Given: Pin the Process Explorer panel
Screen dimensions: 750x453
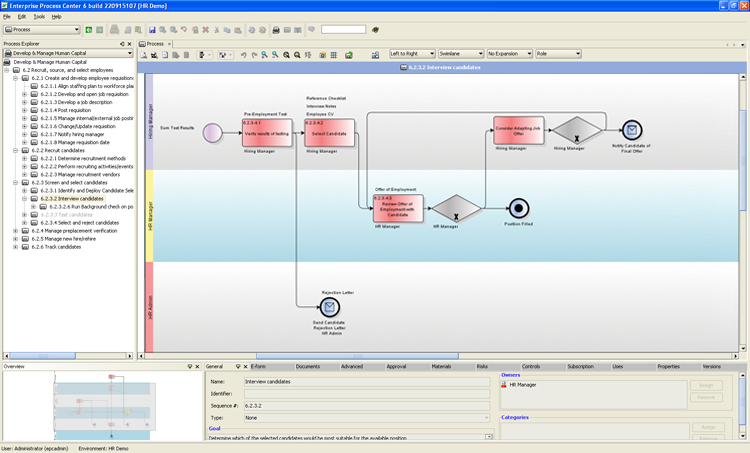Looking at the screenshot, I should pyautogui.click(x=121, y=44).
